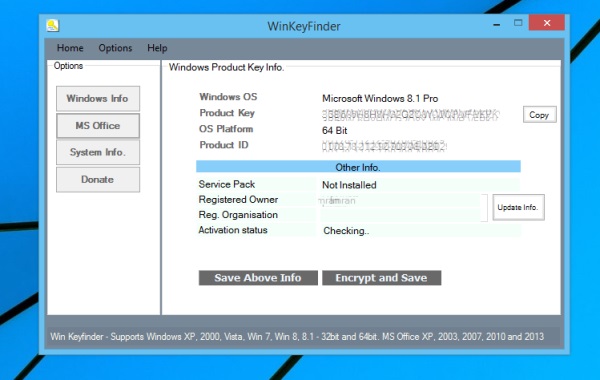Click the Windows OS label
600x380 pixels.
click(228, 97)
